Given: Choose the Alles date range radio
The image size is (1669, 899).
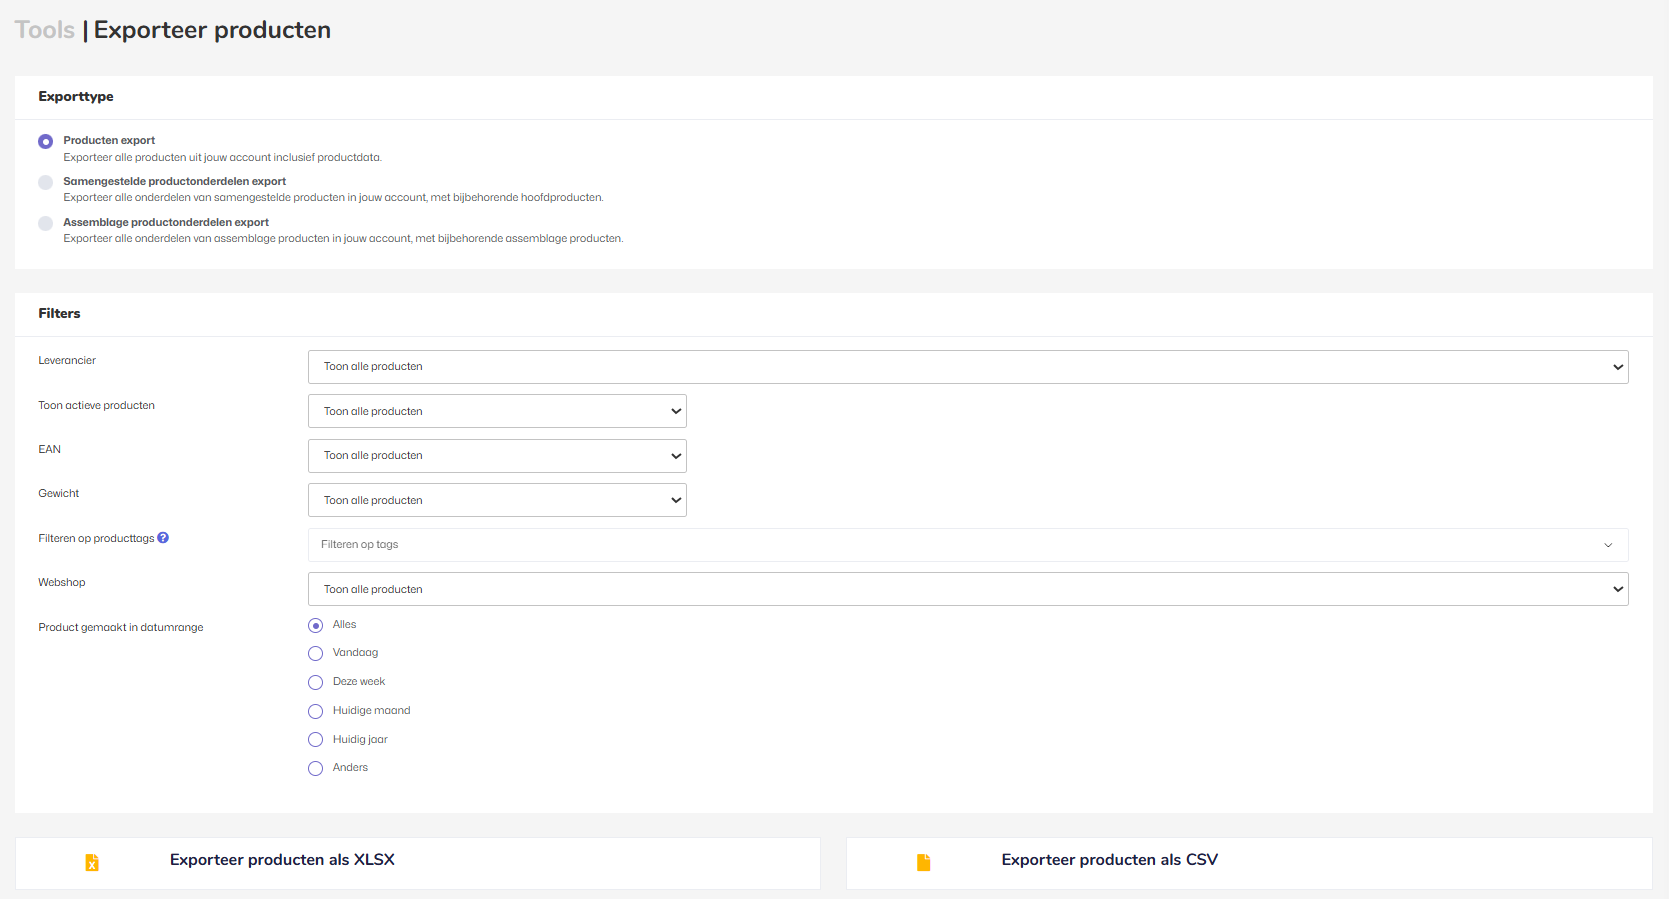Looking at the screenshot, I should click(x=316, y=626).
